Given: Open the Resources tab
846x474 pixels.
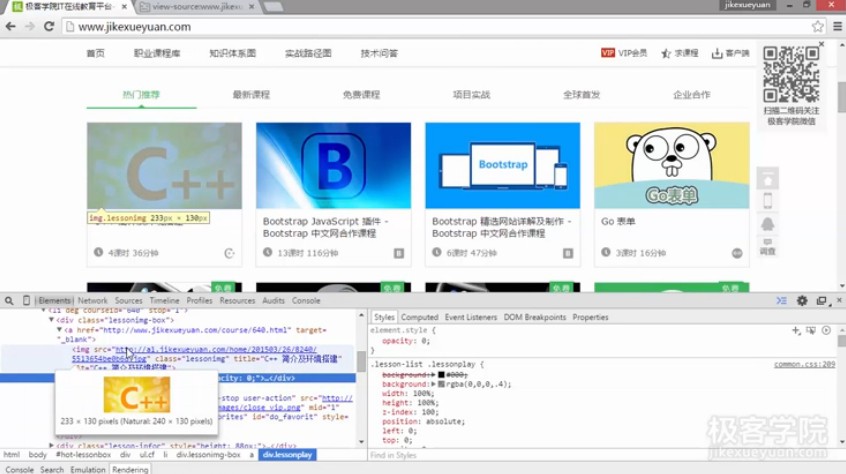Looking at the screenshot, I should [x=237, y=300].
